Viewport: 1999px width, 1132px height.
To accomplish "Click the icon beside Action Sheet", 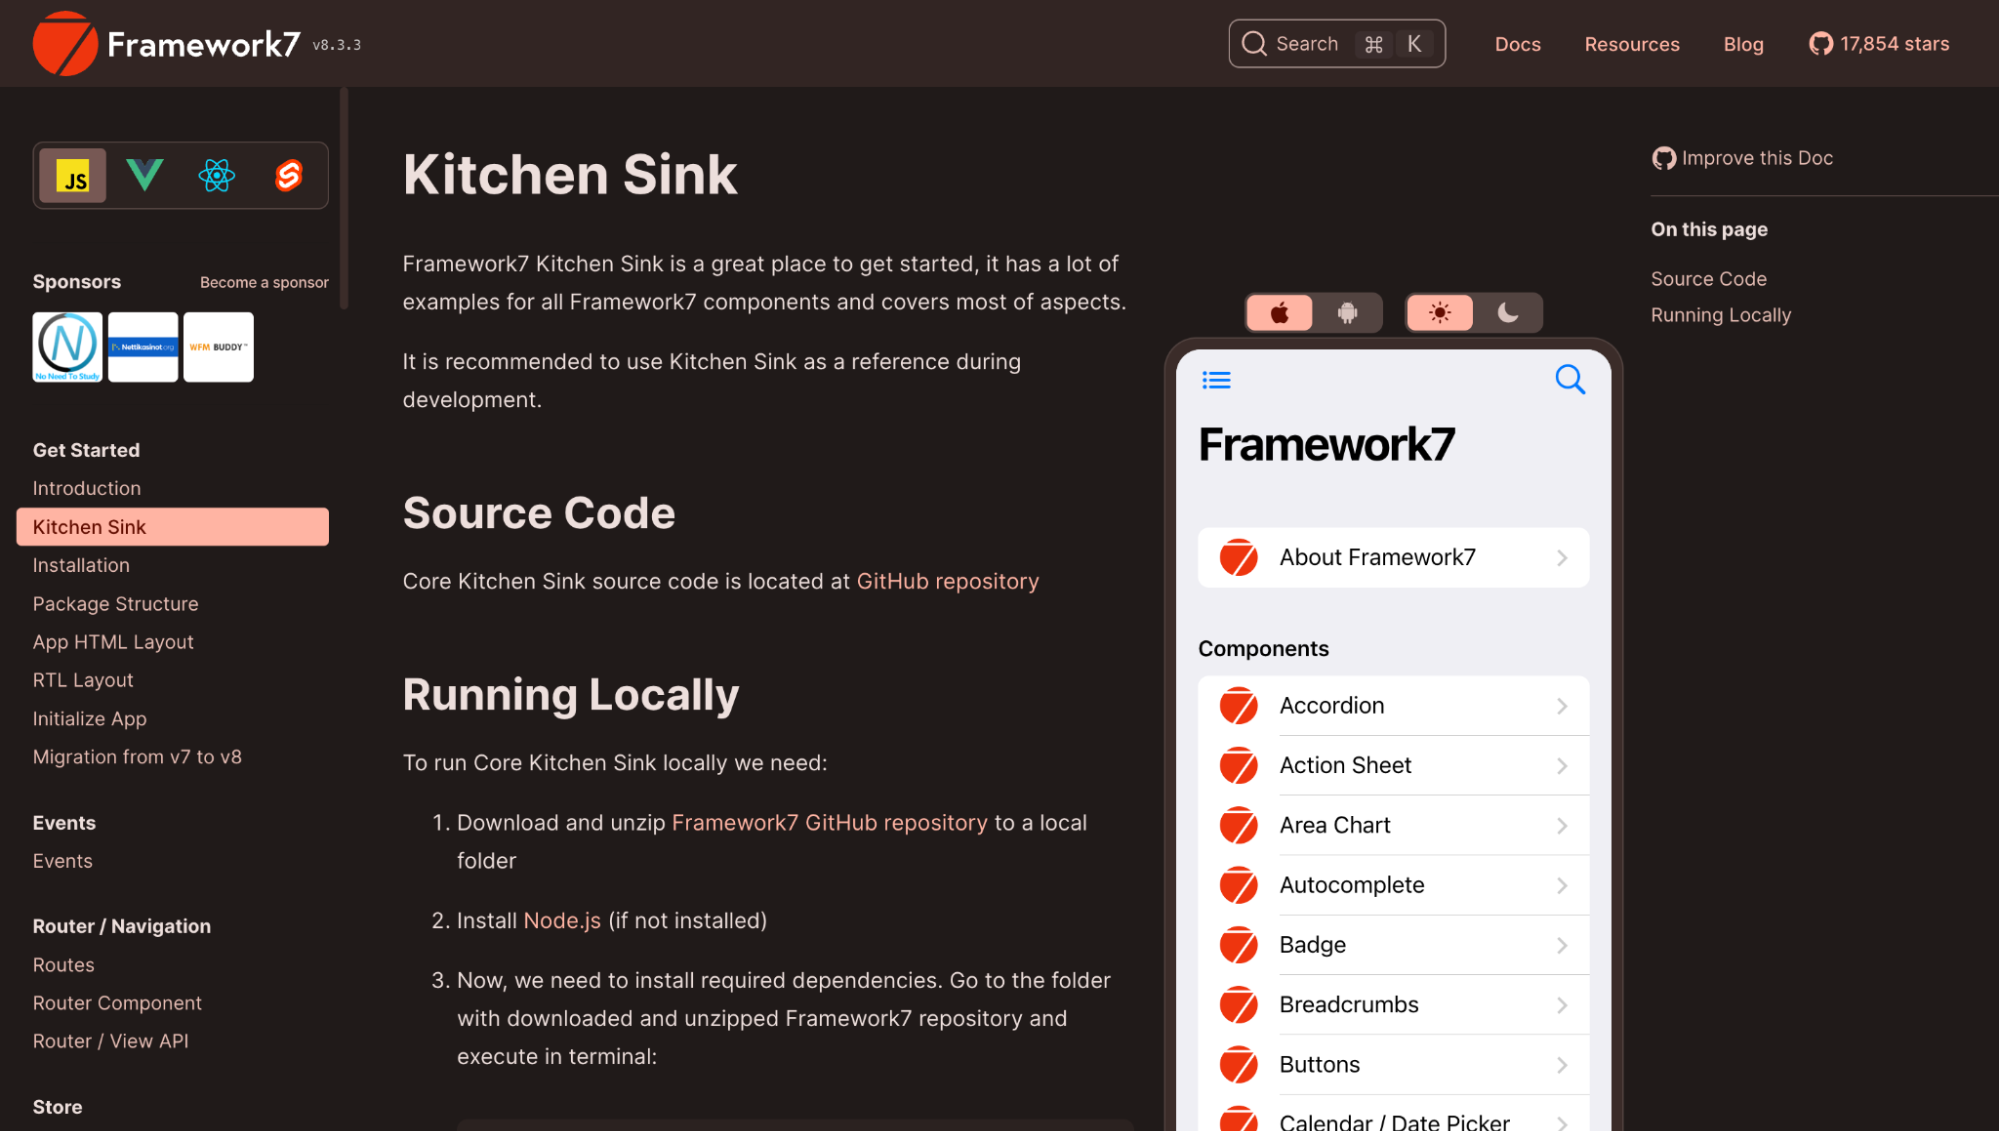I will pos(1238,766).
